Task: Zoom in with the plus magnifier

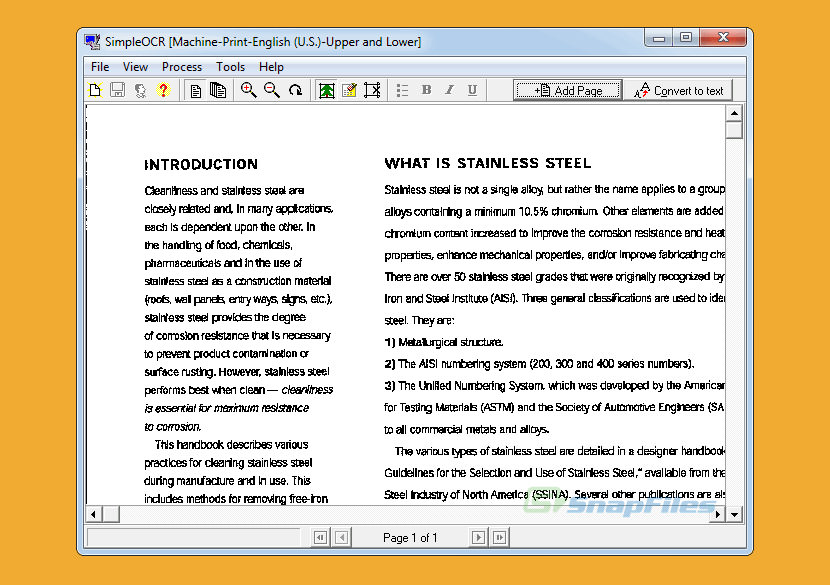Action: coord(248,91)
